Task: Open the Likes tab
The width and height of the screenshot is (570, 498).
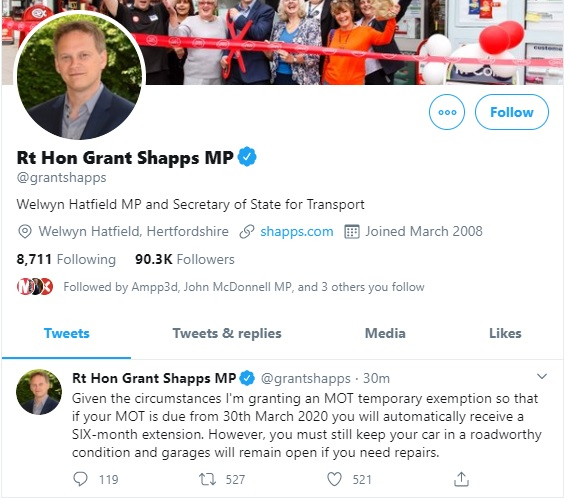Action: pos(505,333)
